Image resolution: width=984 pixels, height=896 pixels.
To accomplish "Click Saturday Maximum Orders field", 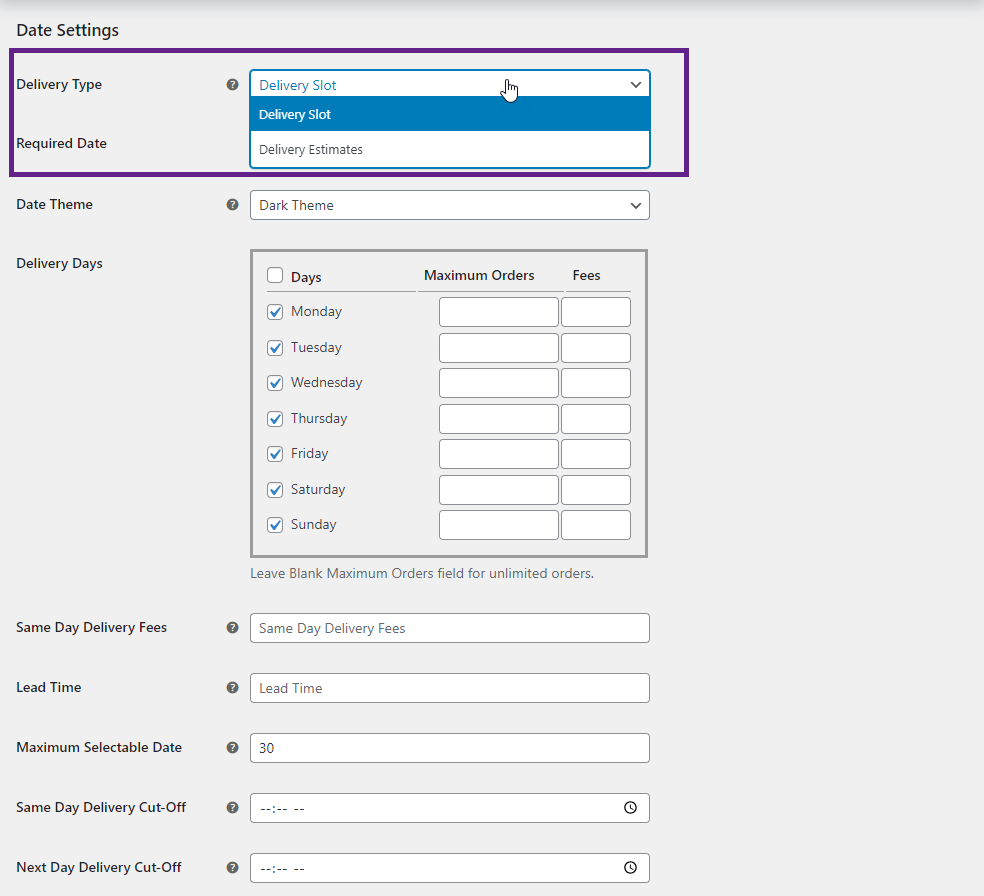I will [499, 489].
